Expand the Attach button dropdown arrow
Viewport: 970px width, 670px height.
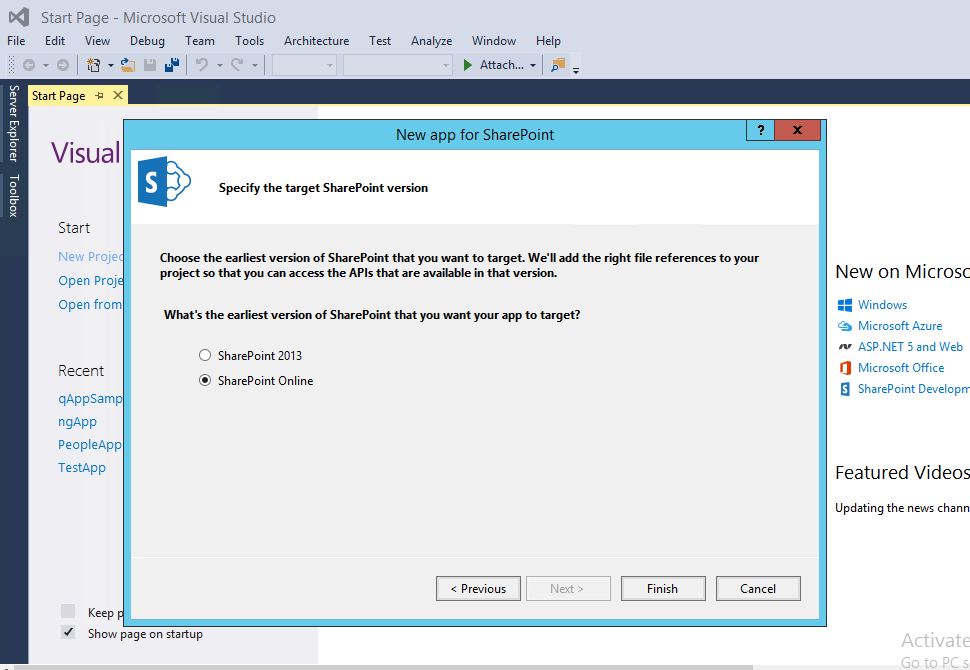[533, 65]
